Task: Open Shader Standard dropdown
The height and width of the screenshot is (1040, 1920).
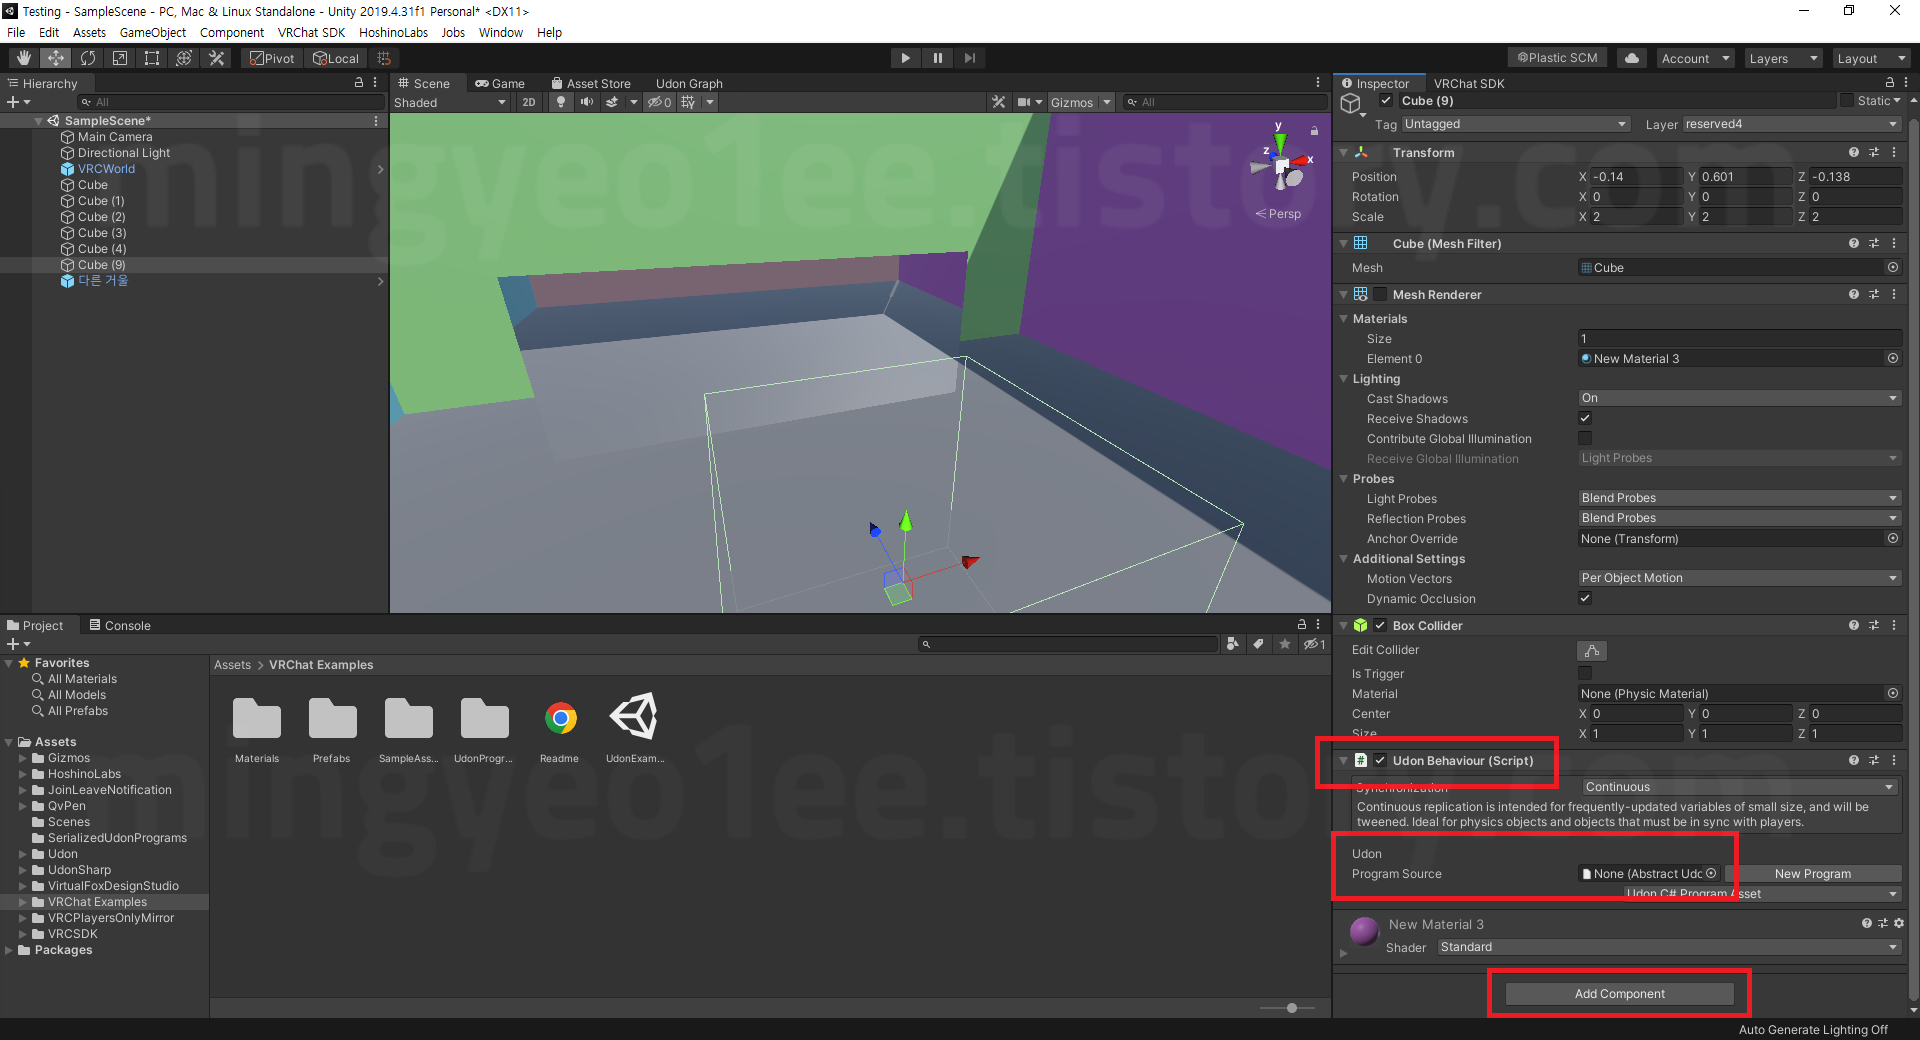Action: pyautogui.click(x=1668, y=947)
